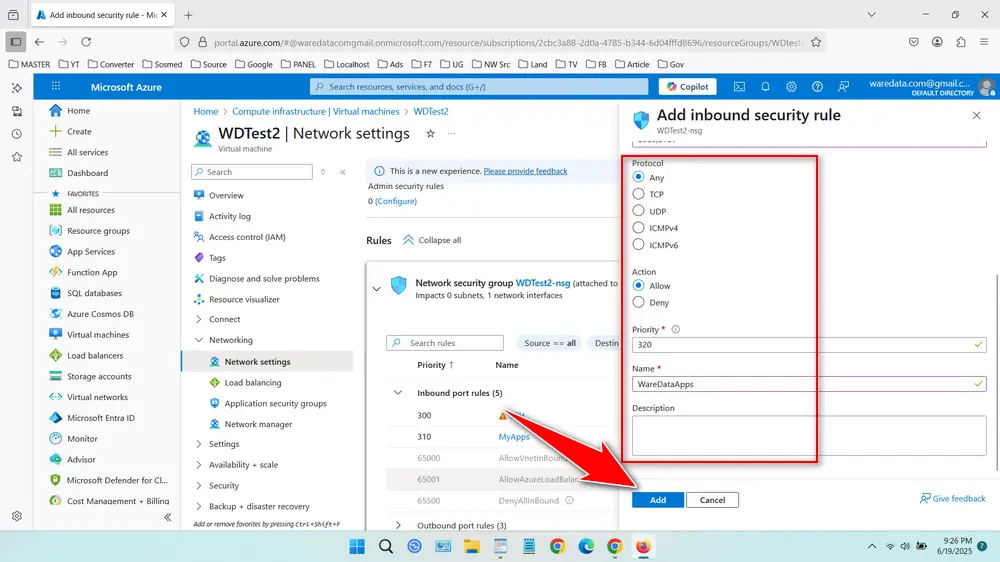
Task: Open the Azure portal menu grid icon
Action: click(56, 86)
